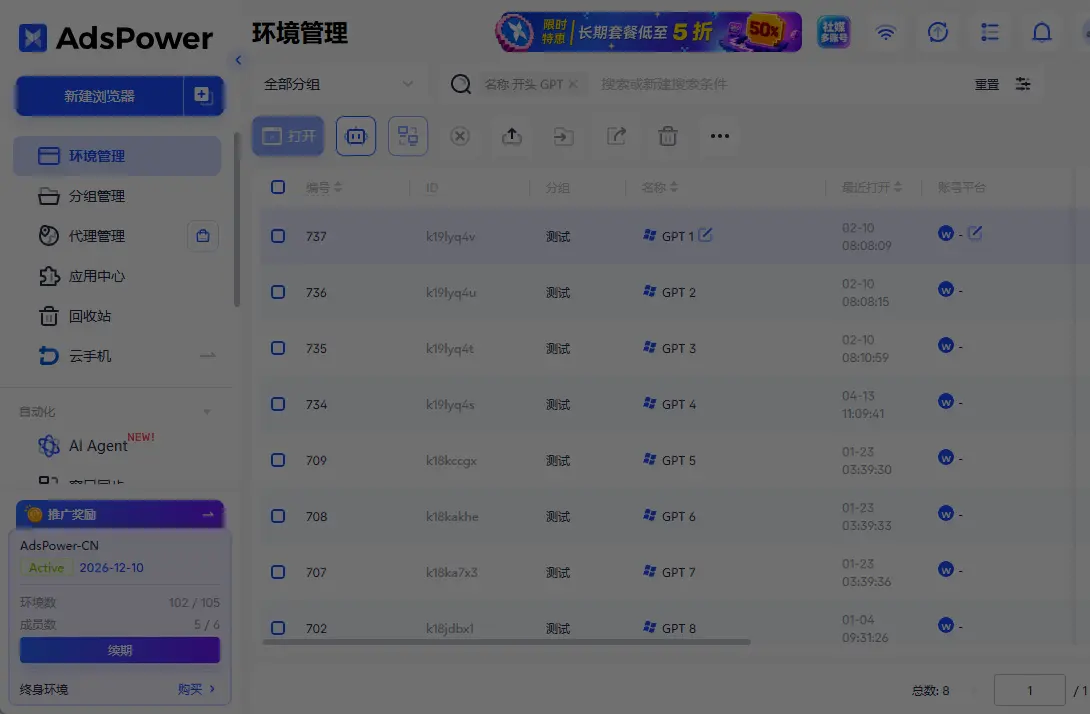The width and height of the screenshot is (1090, 714).
Task: Select the checkbox for row 702
Action: 278,628
